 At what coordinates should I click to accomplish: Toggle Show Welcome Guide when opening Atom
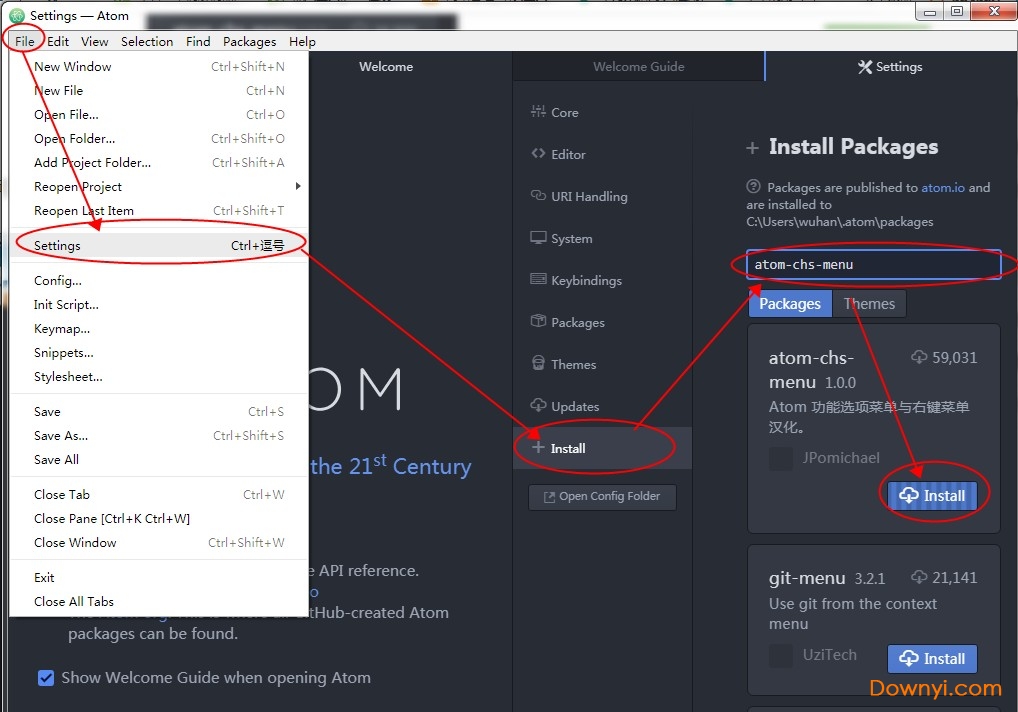click(46, 678)
